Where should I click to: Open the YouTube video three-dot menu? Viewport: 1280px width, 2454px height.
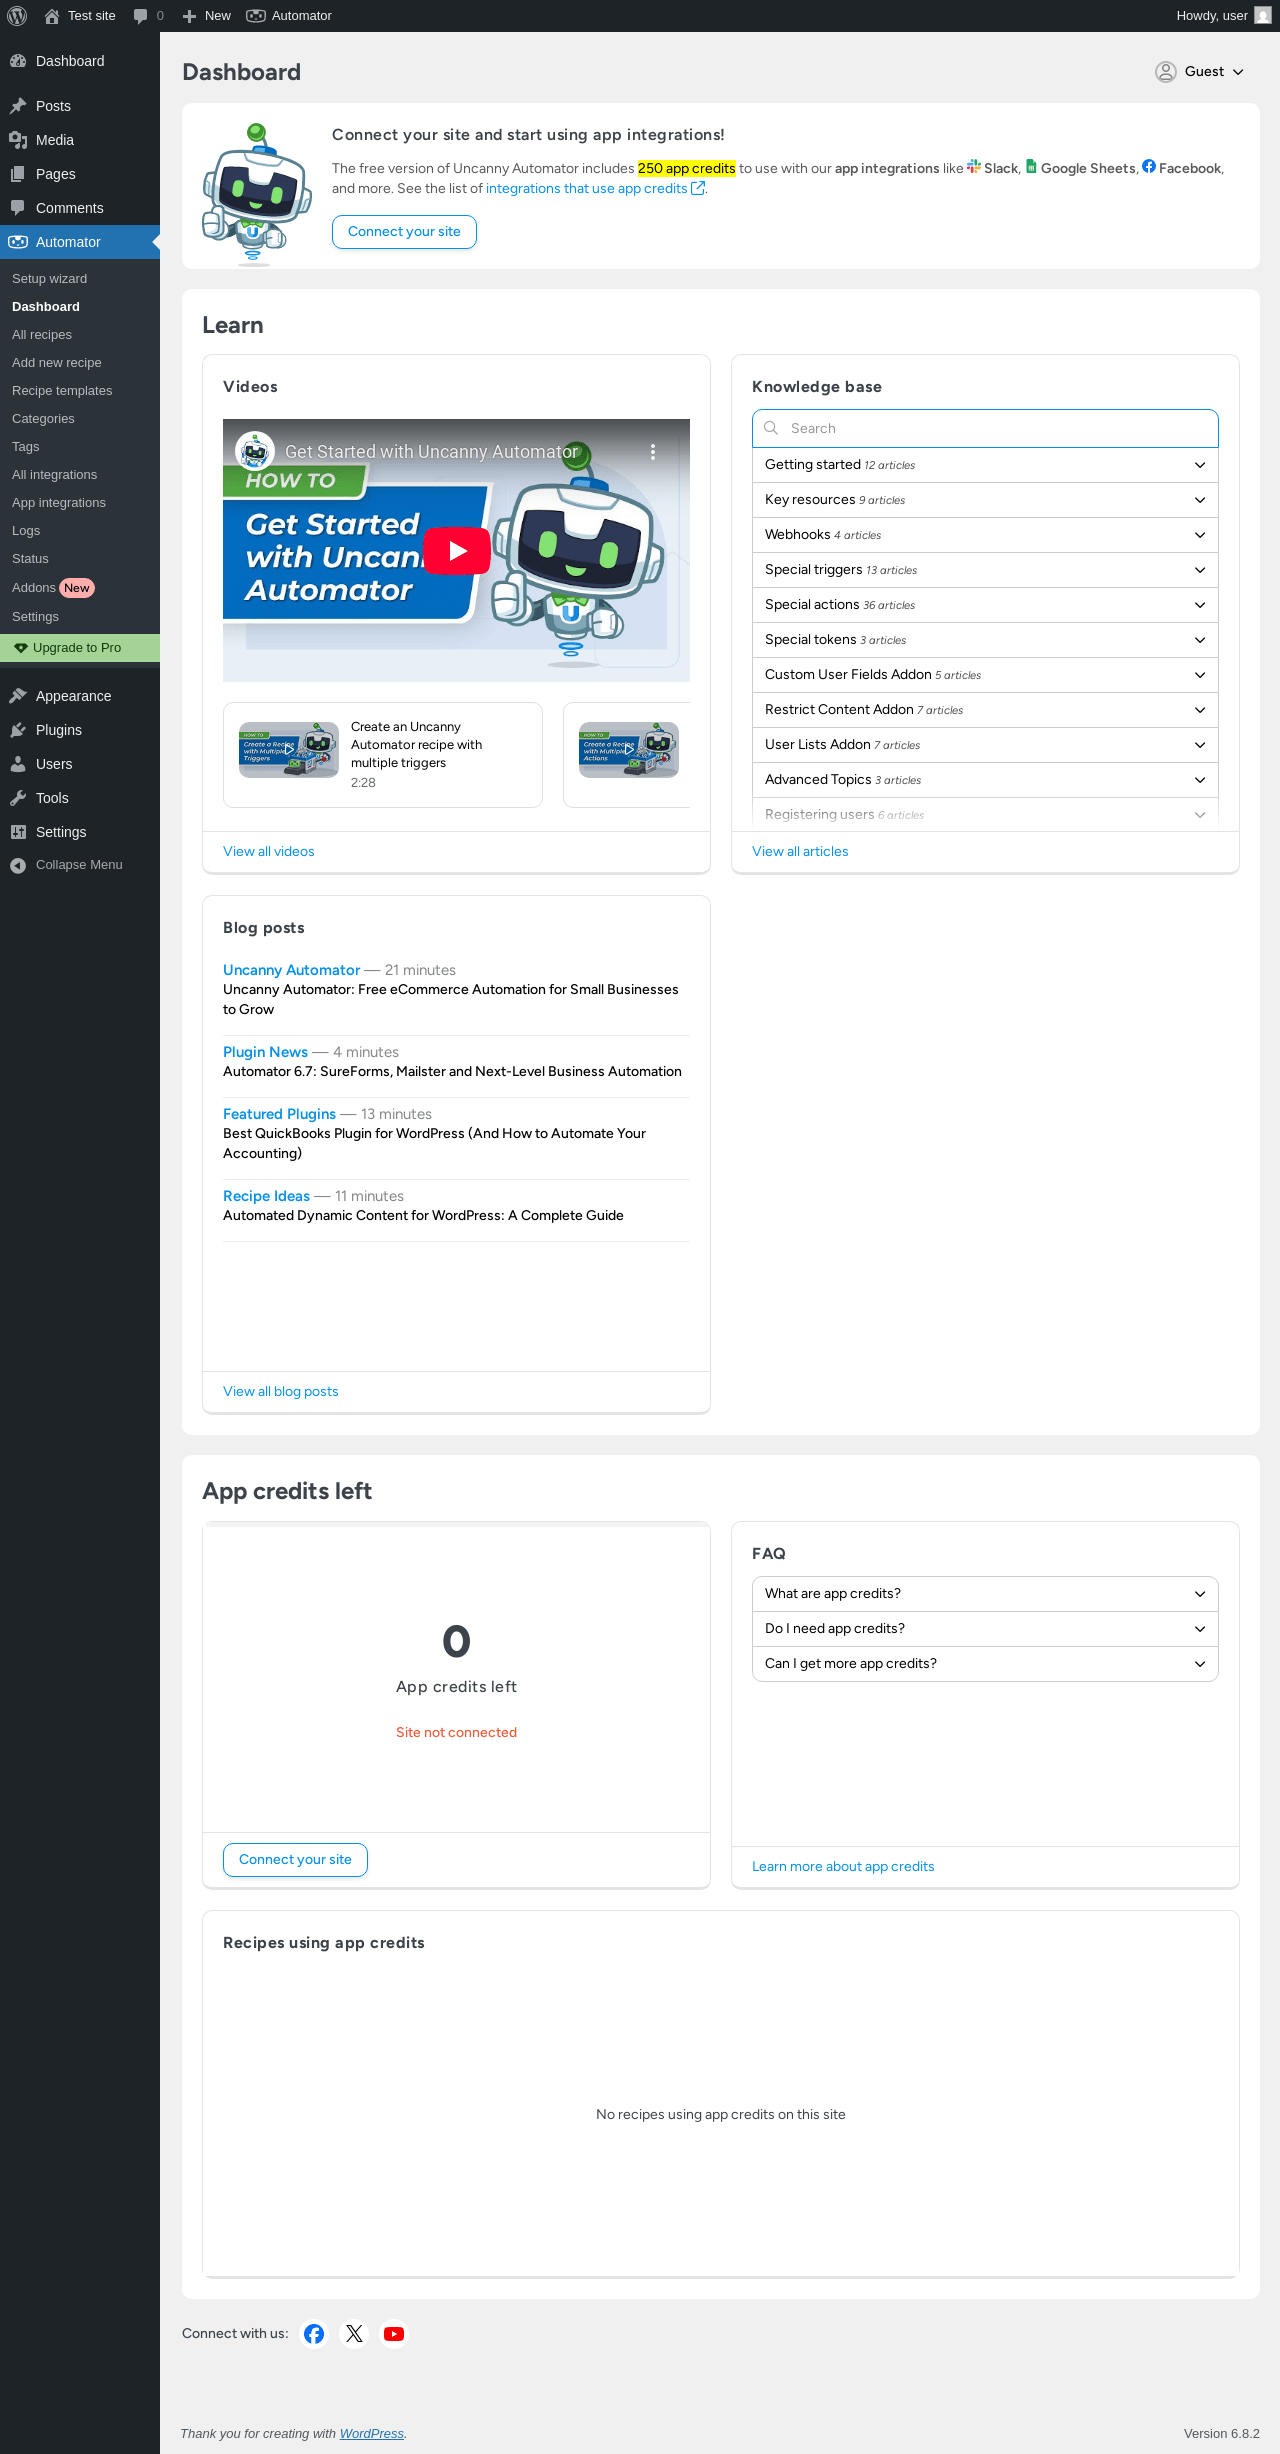pos(653,452)
